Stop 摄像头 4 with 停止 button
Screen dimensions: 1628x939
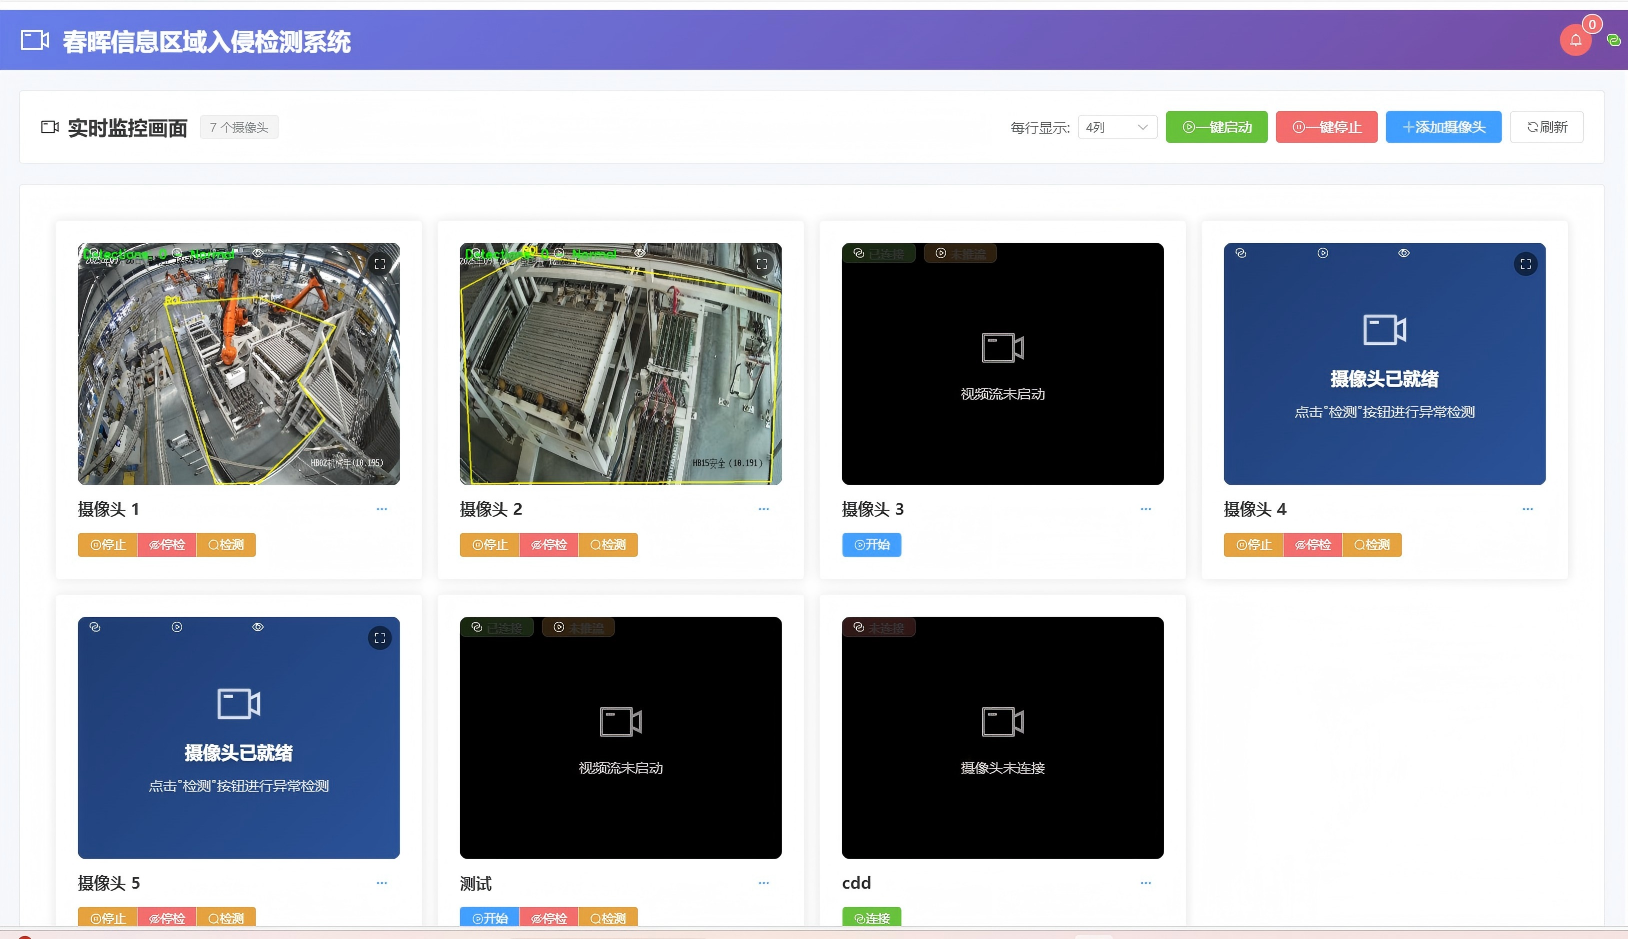pyautogui.click(x=1253, y=545)
